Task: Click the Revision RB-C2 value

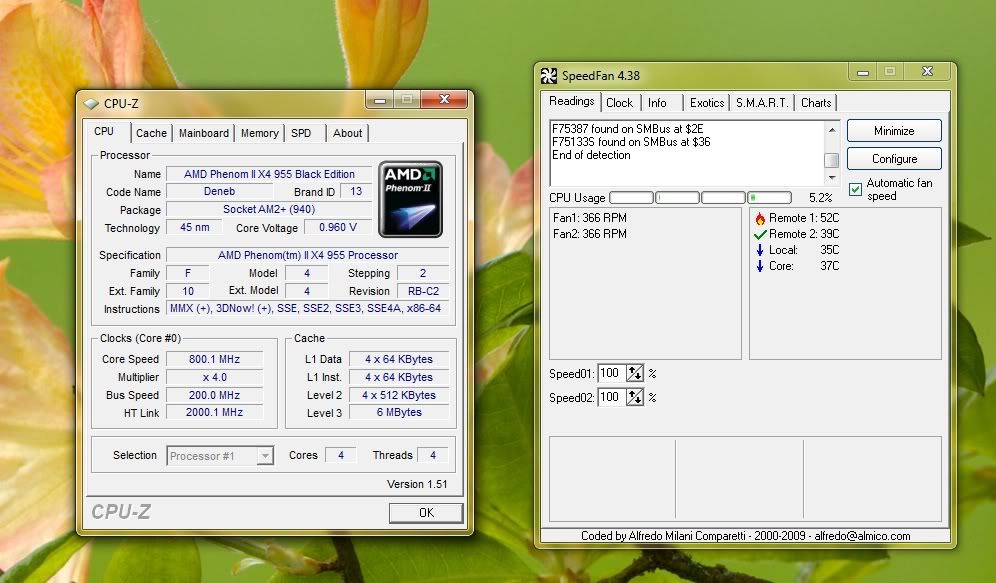Action: (423, 291)
